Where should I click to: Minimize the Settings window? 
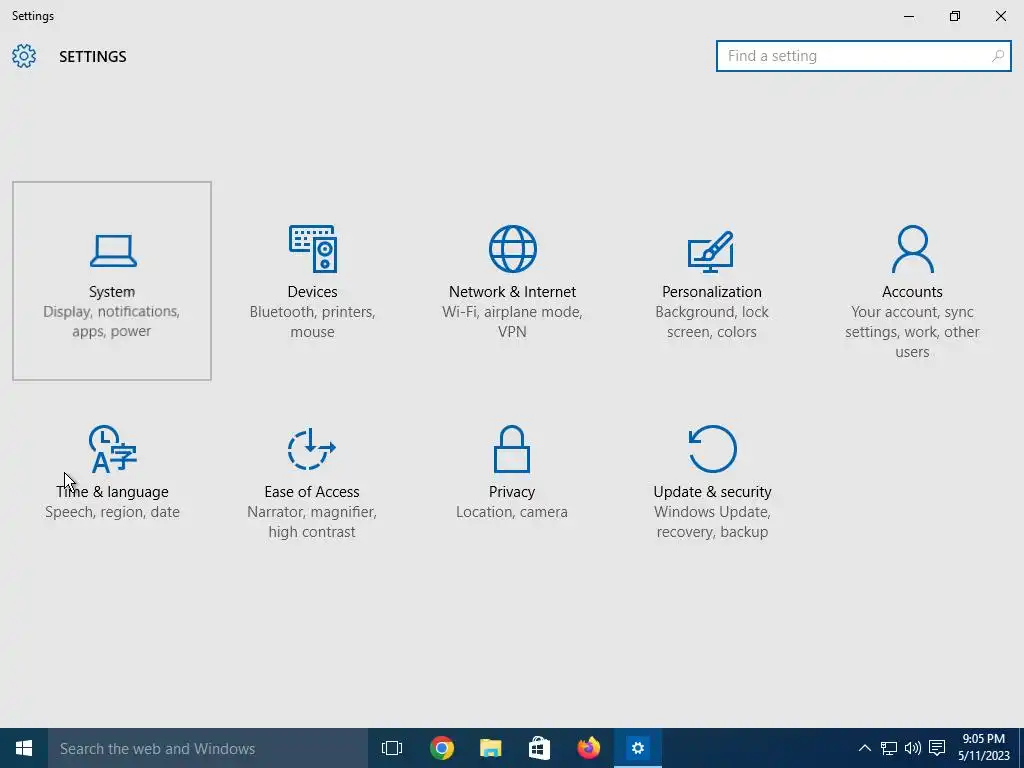(908, 16)
